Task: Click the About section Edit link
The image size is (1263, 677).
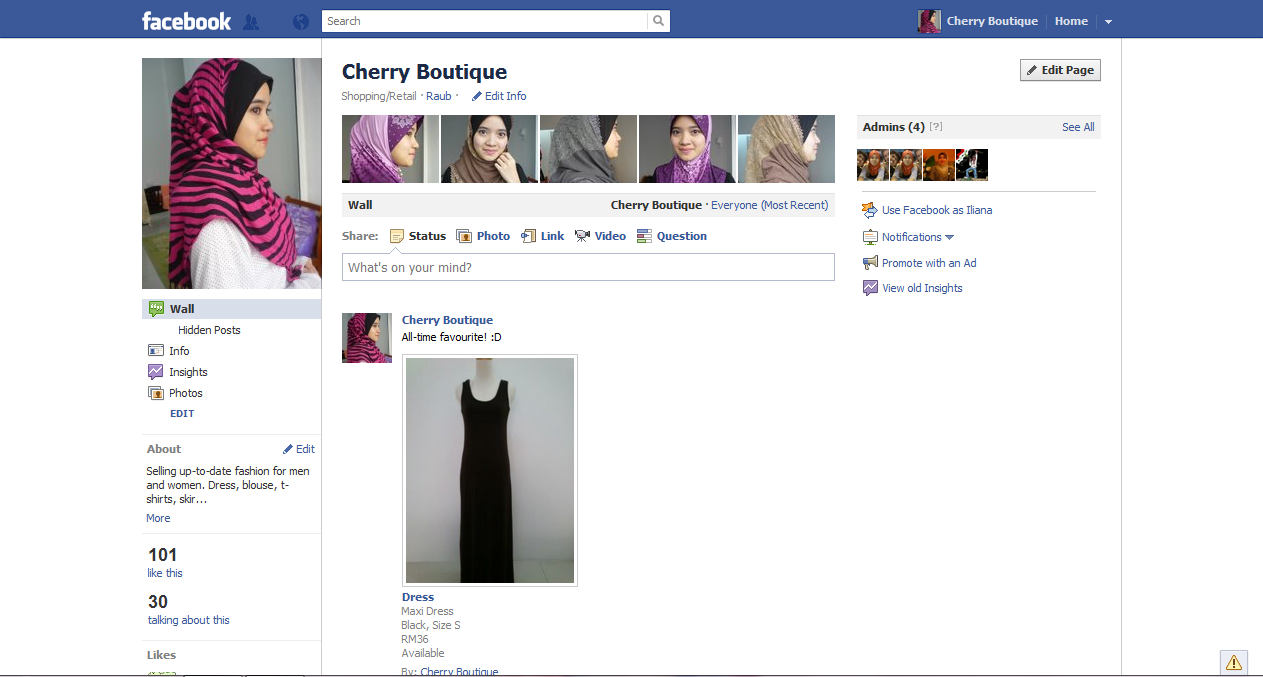Action: (299, 449)
